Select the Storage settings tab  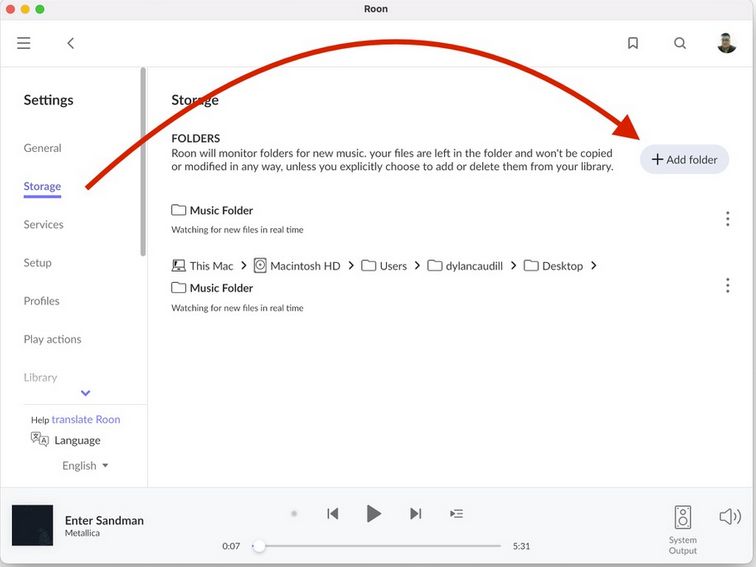tap(42, 186)
